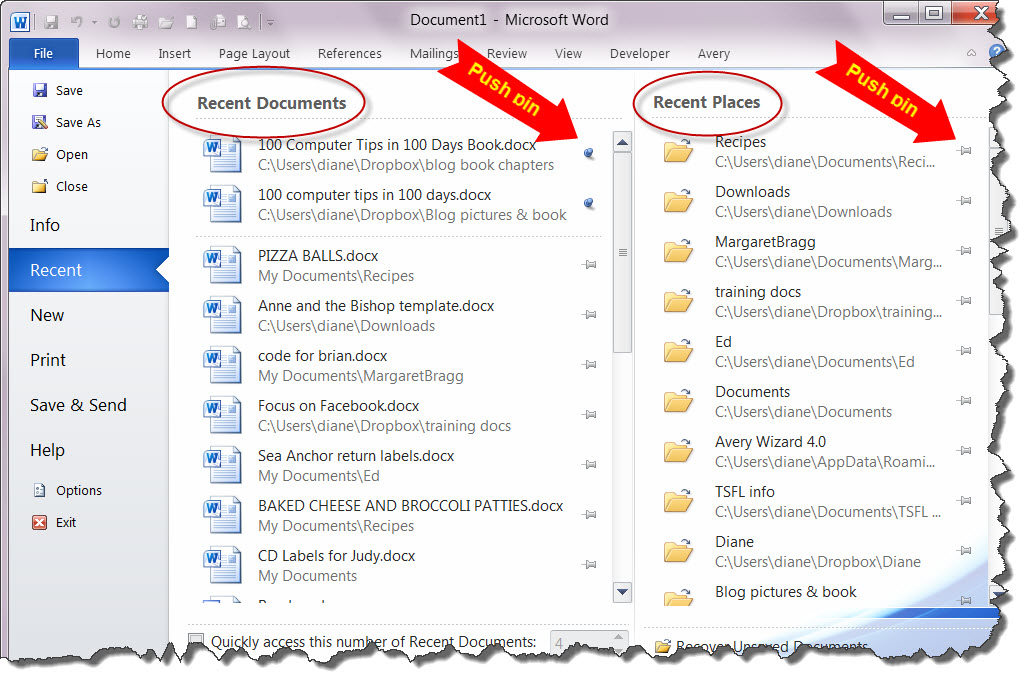The width and height of the screenshot is (1034, 686).
Task: Open the Mailings ribbon tab
Action: pos(433,54)
